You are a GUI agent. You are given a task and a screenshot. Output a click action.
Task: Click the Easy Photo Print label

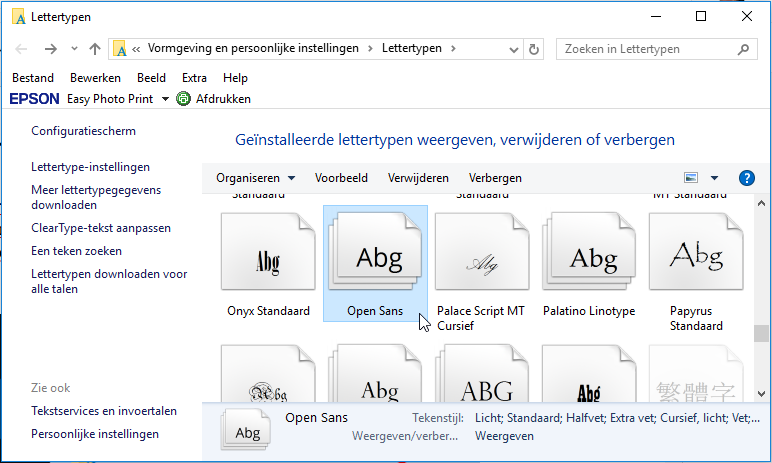coord(110,99)
